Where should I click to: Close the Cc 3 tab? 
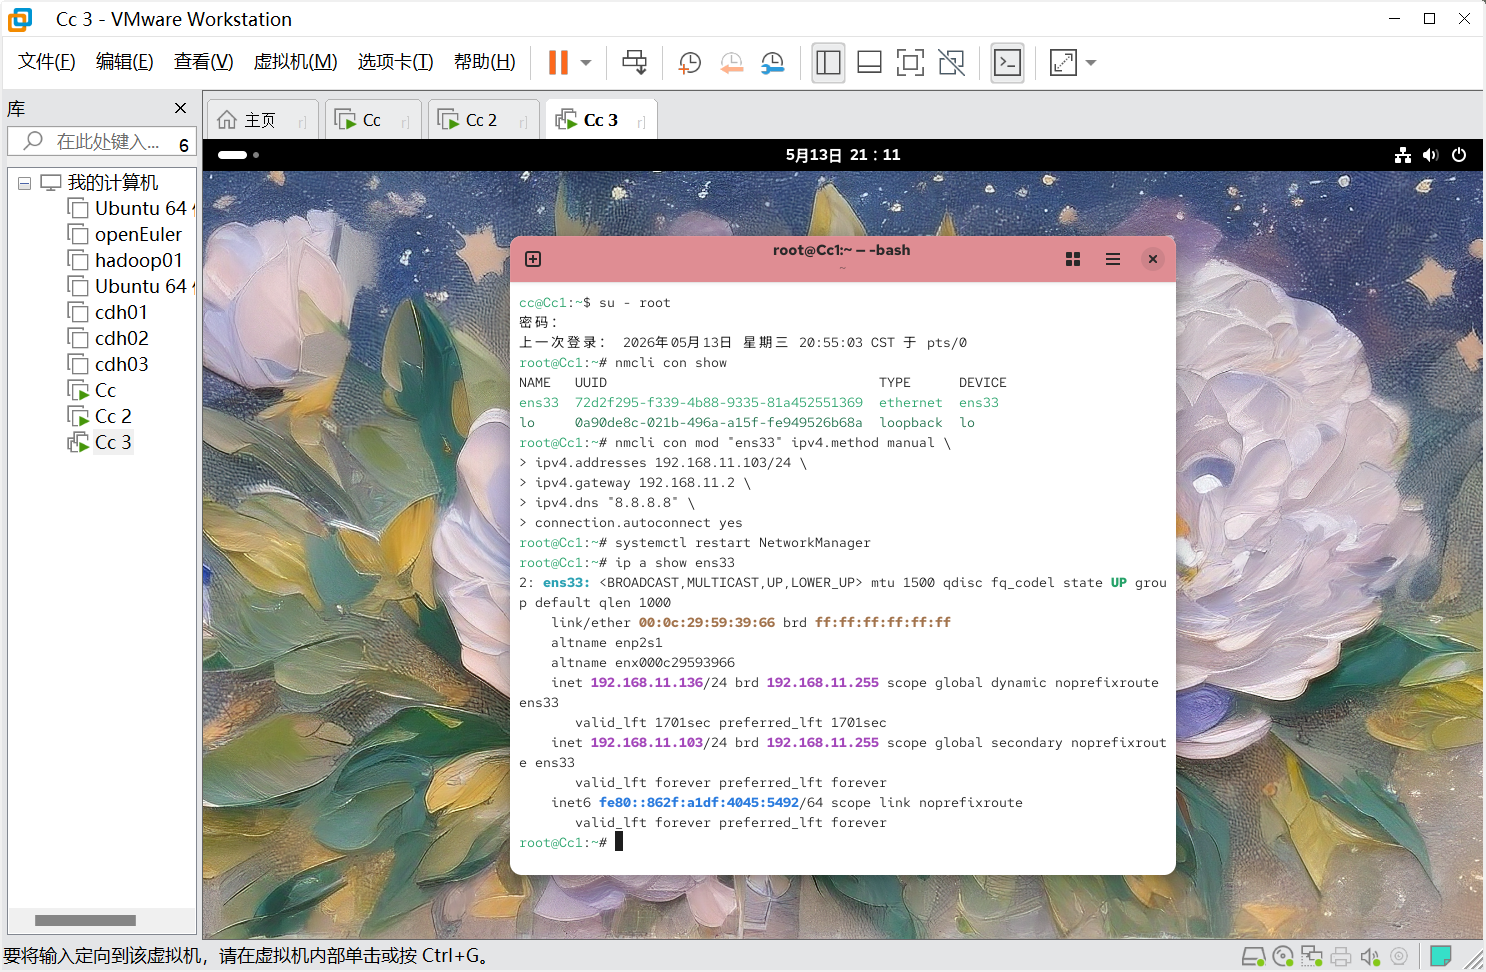pyautogui.click(x=641, y=123)
